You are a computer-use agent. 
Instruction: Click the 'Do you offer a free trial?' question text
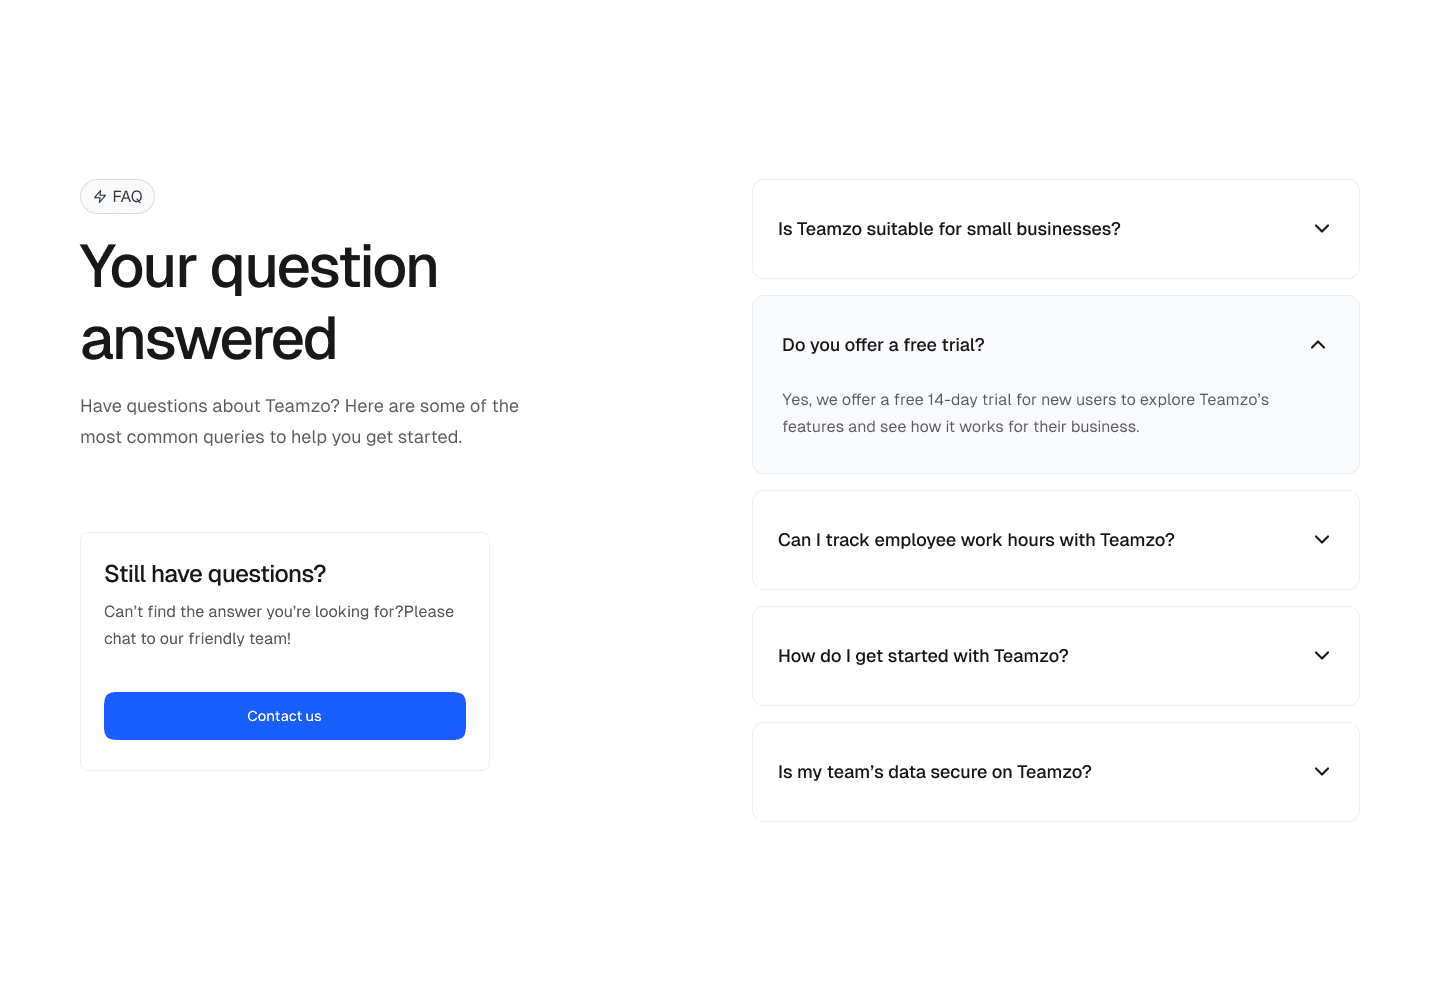pos(883,344)
